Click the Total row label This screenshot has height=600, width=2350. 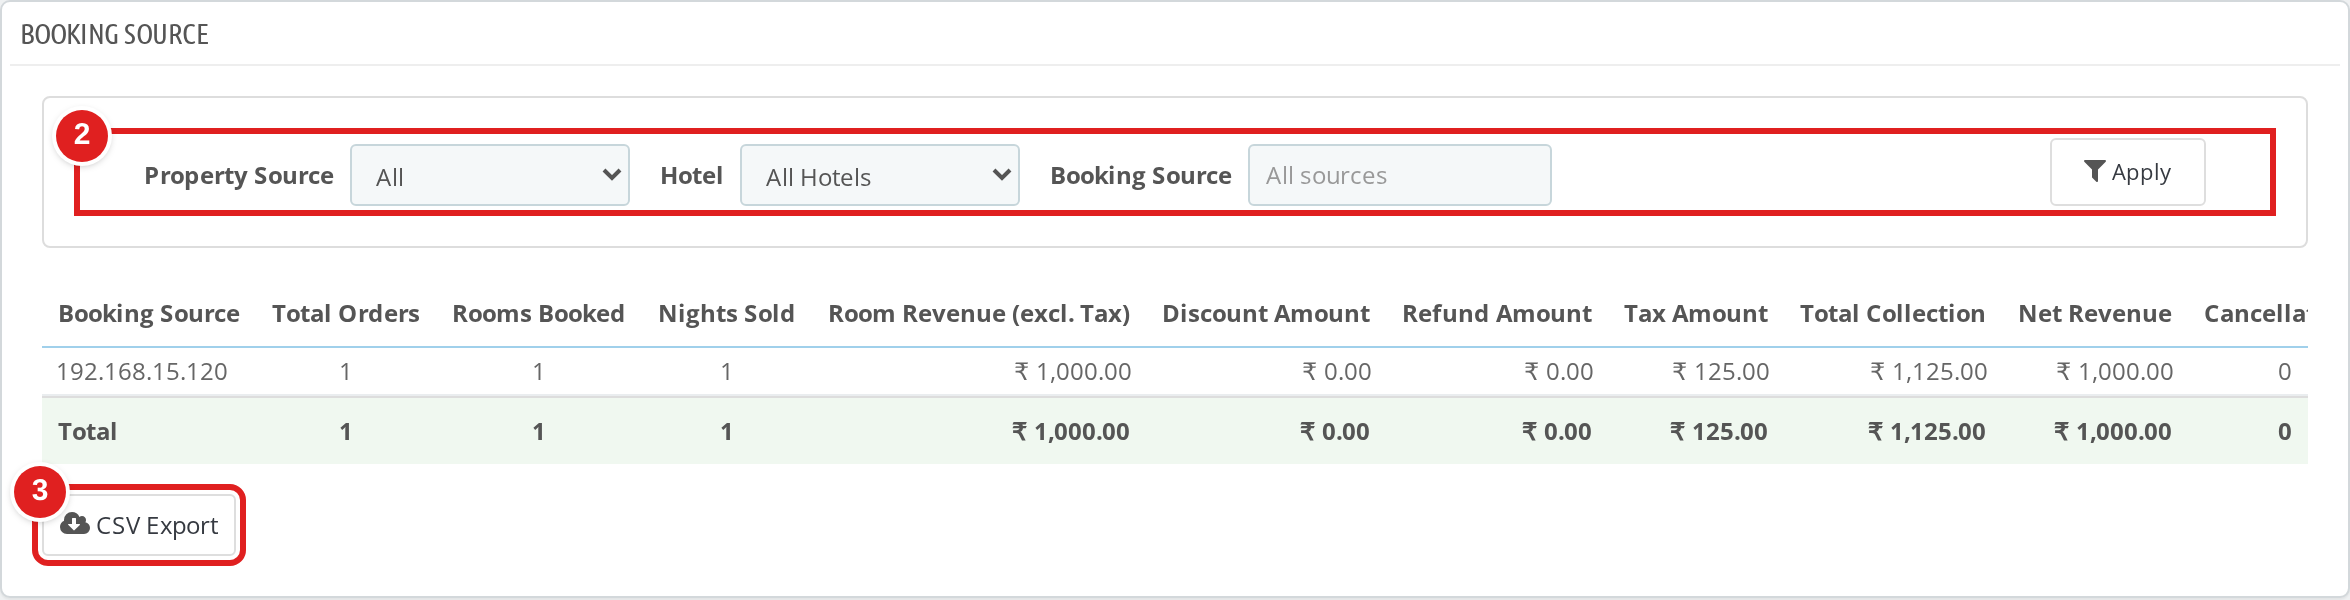[x=87, y=431]
